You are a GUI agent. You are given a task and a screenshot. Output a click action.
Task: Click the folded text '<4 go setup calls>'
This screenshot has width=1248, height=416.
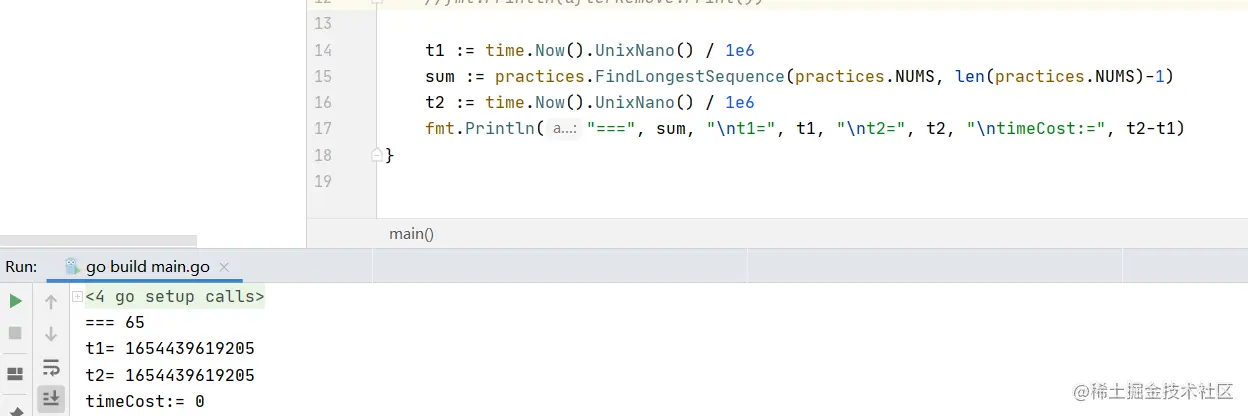175,297
